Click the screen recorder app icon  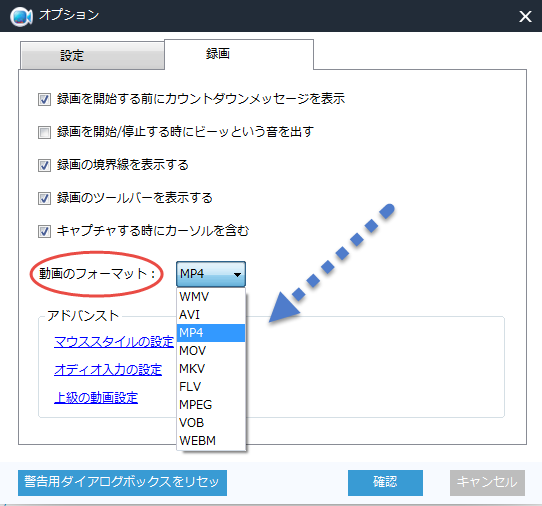coord(21,16)
